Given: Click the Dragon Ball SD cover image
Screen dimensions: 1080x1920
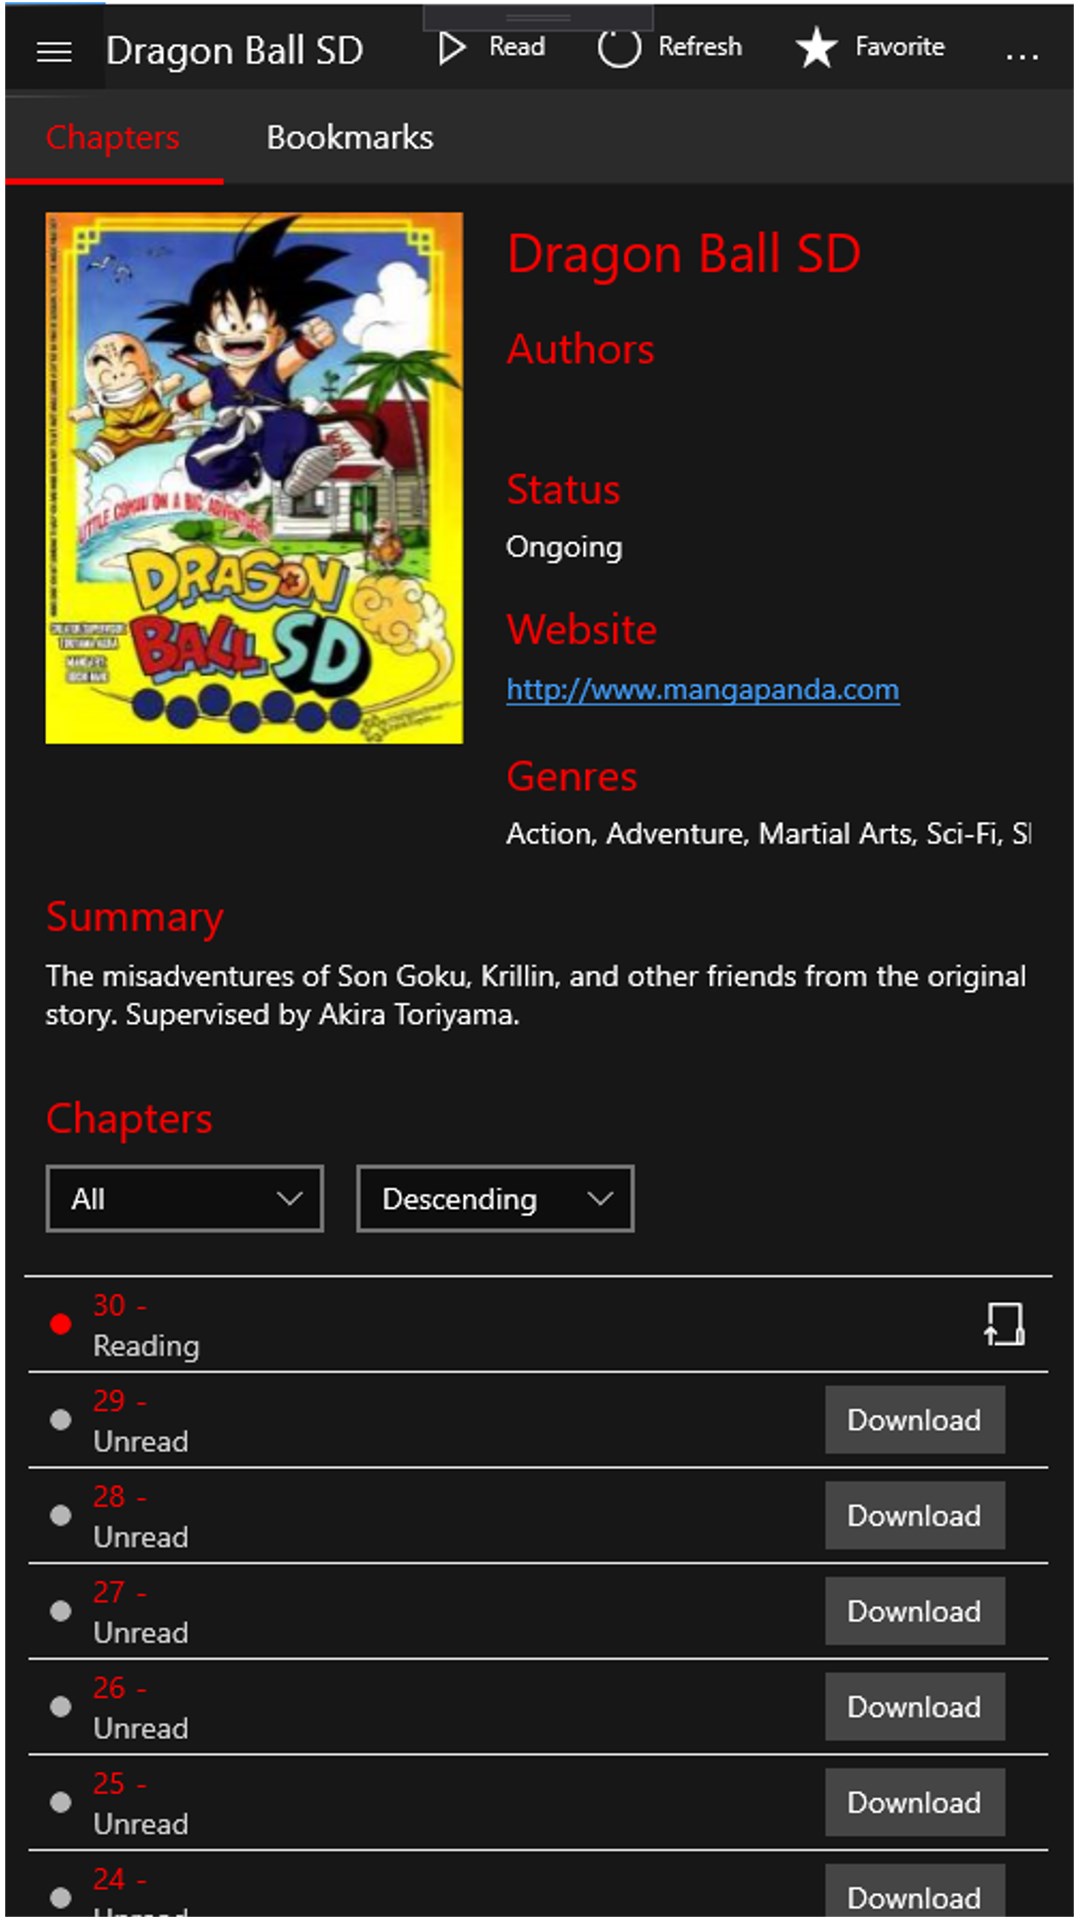Looking at the screenshot, I should click(254, 478).
